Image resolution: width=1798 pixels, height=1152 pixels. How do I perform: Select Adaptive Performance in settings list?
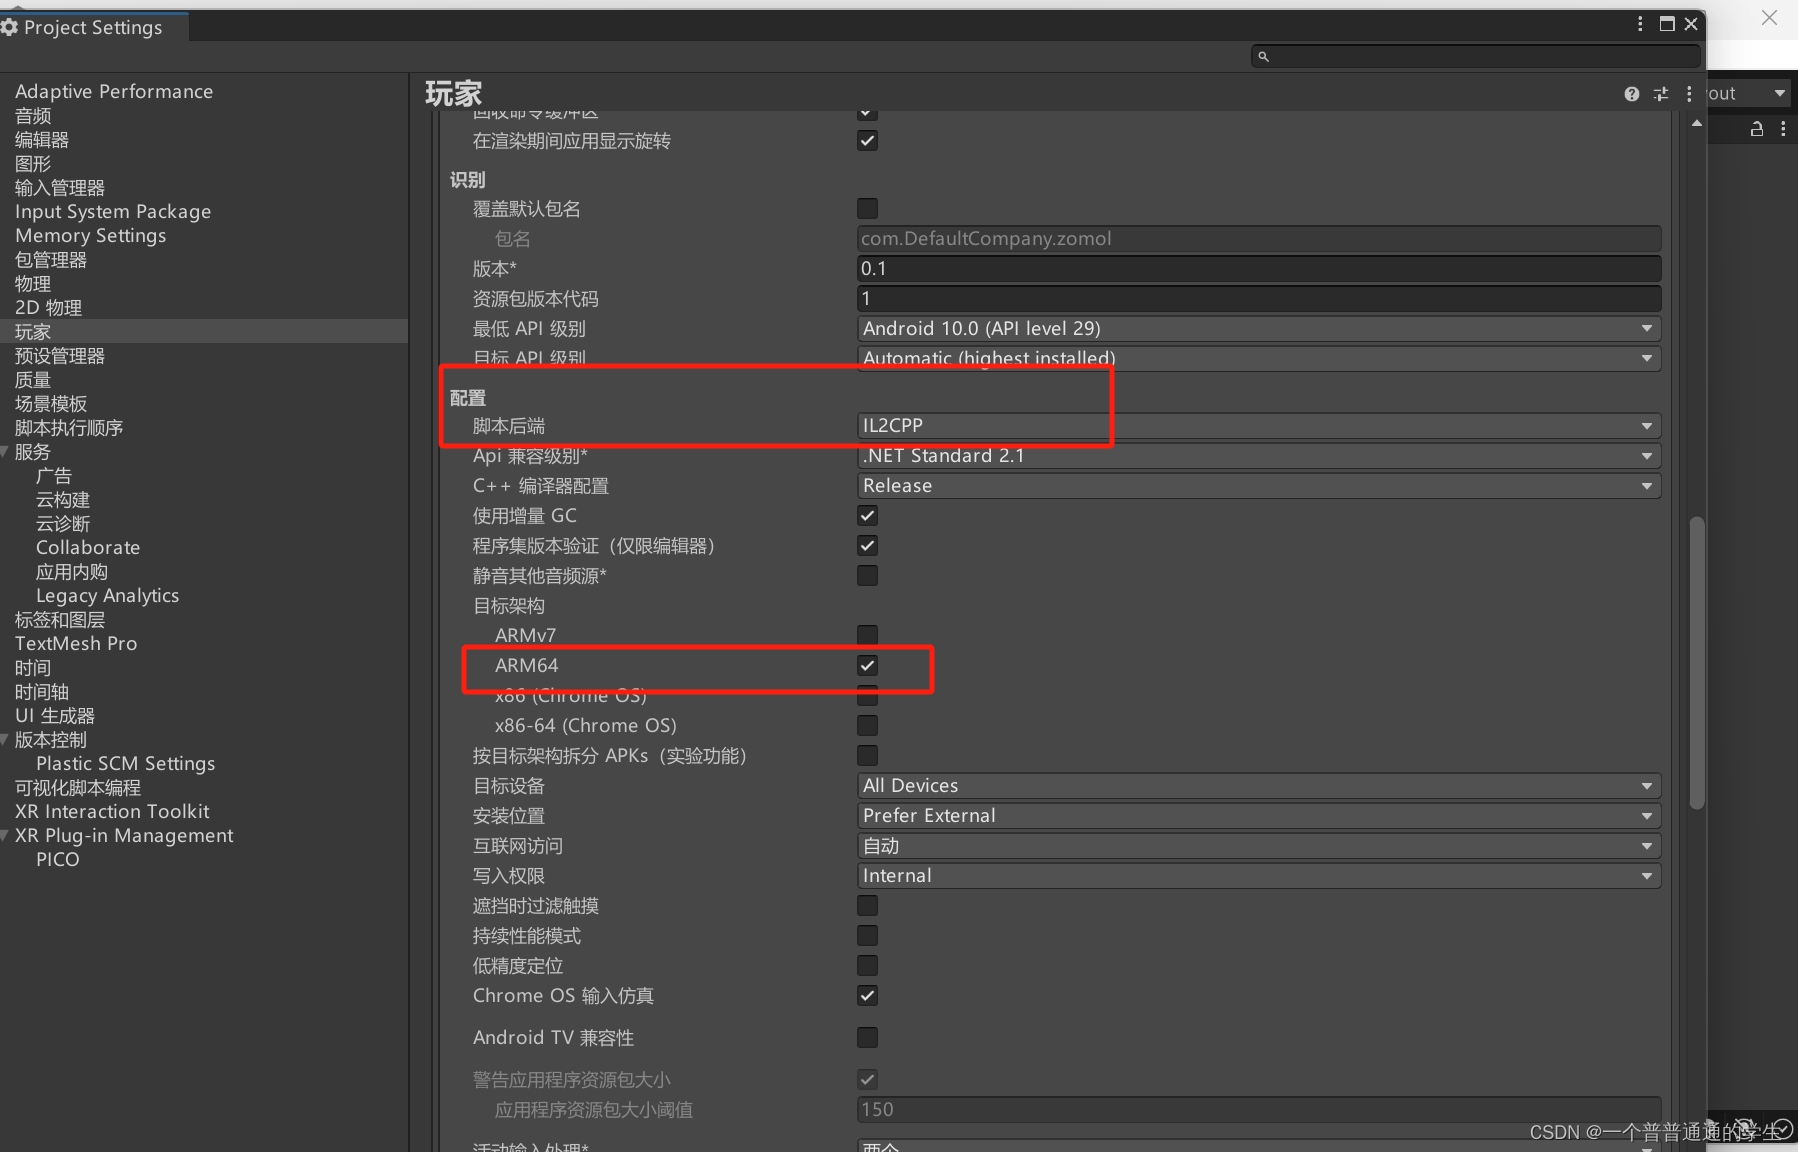point(114,91)
